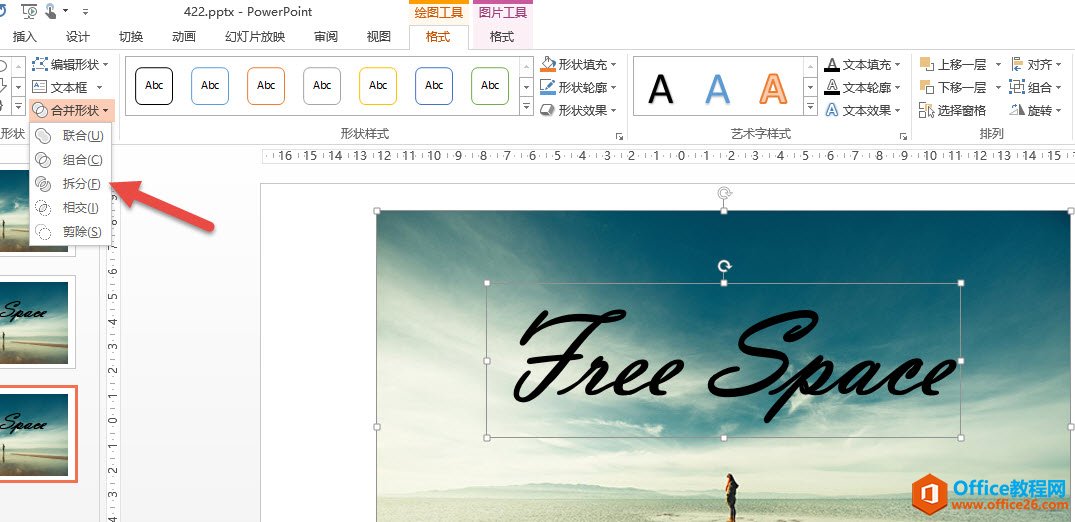Click the text box rotation handle

[x=724, y=266]
